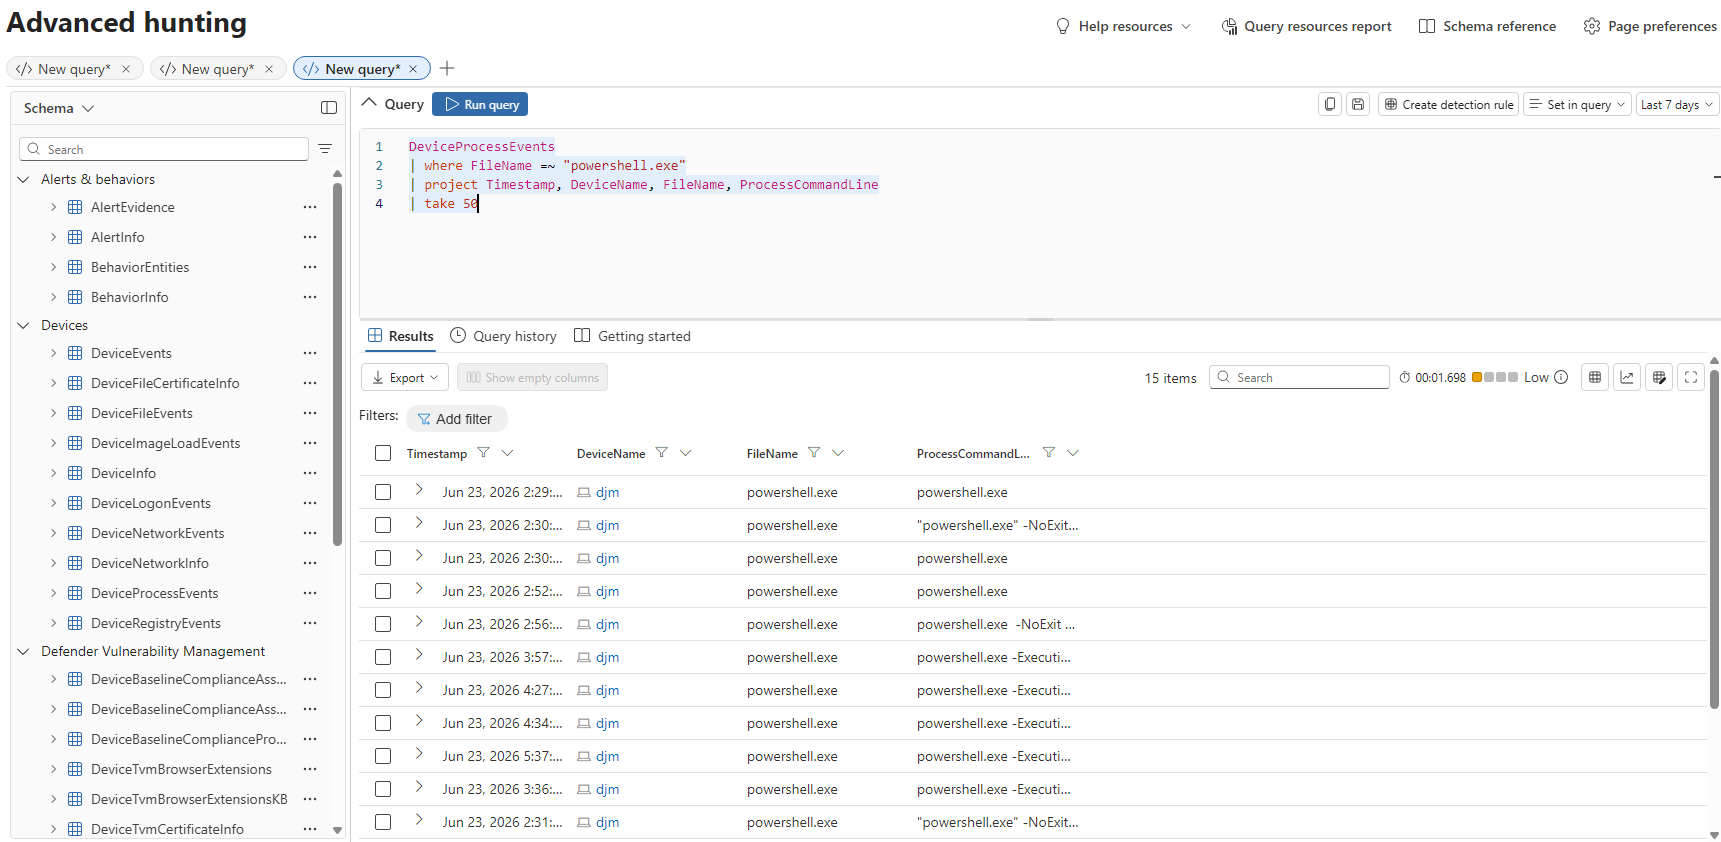
Task: Select the Jun 23, 2026 2:29 row checkbox
Action: pyautogui.click(x=383, y=492)
